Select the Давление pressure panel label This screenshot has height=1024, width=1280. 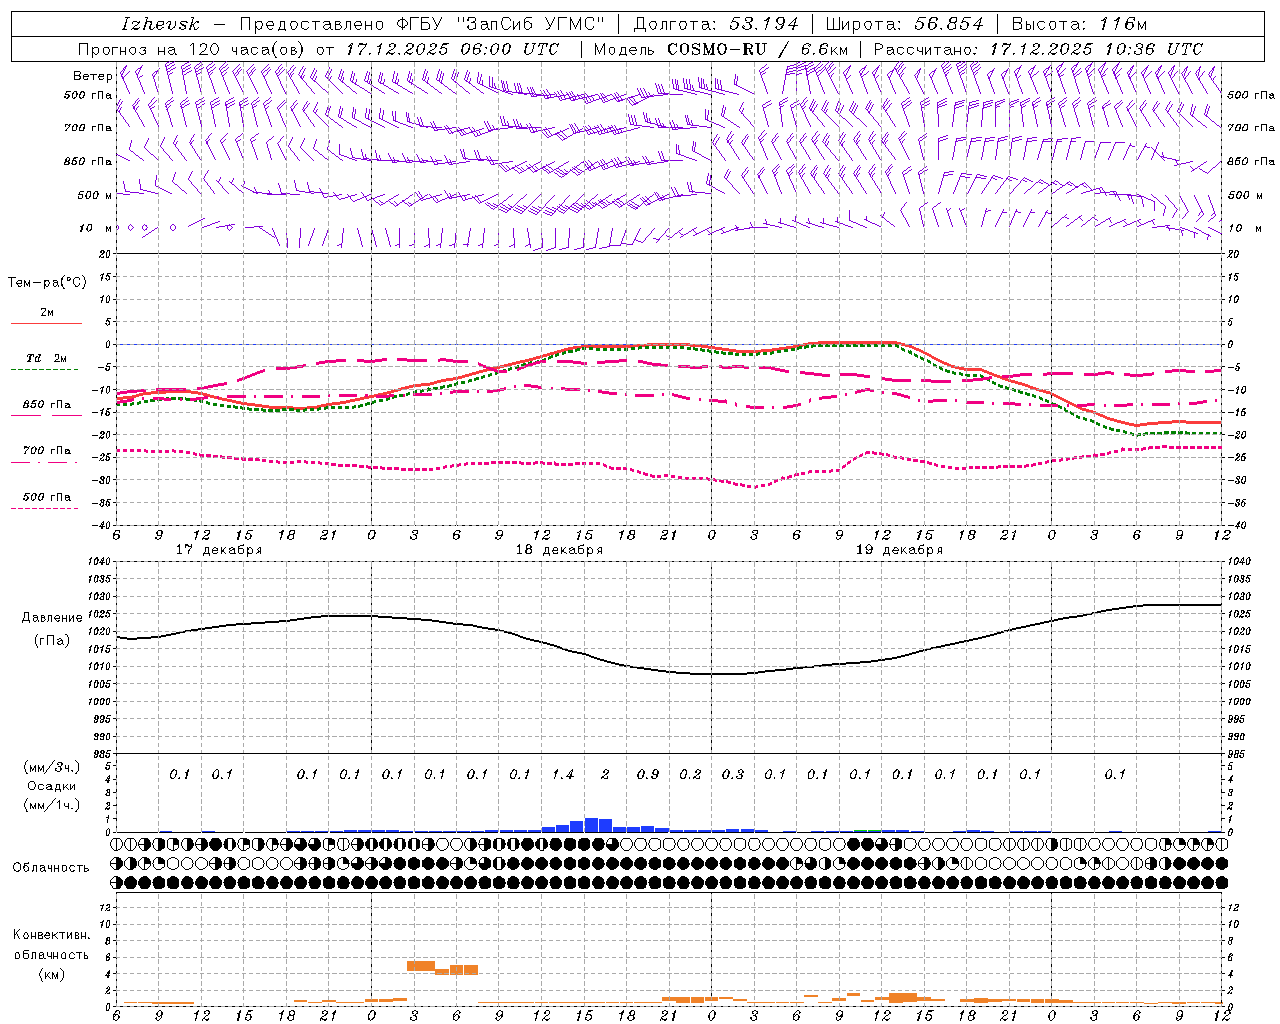tap(52, 618)
